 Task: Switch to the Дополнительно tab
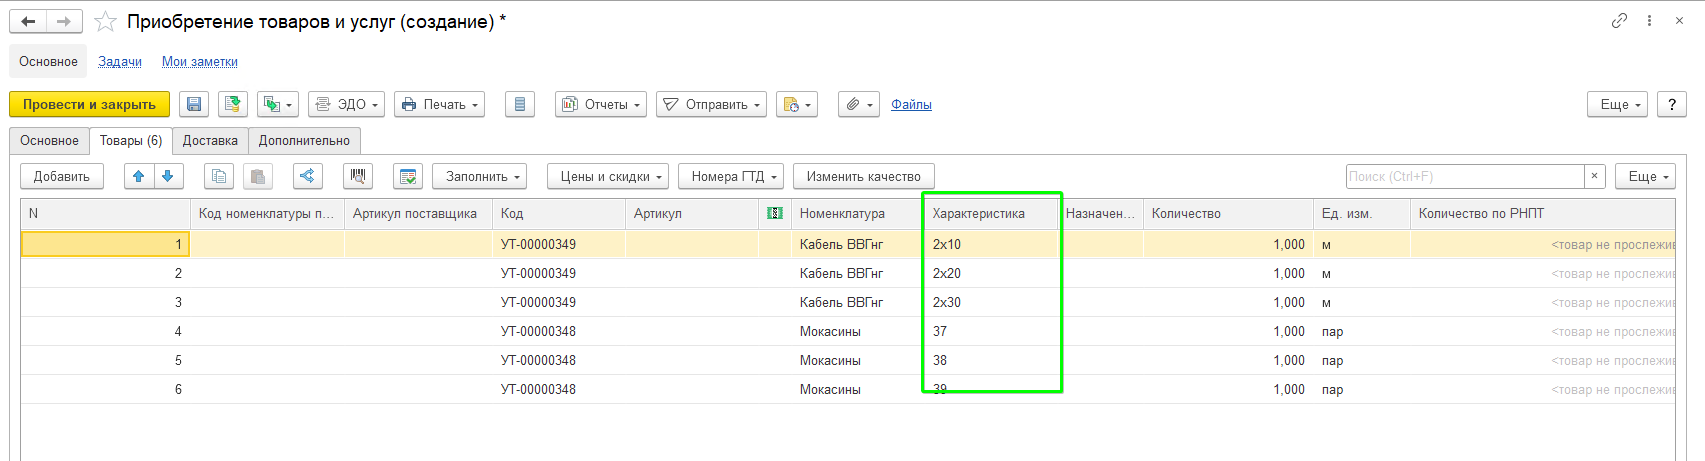pos(304,141)
